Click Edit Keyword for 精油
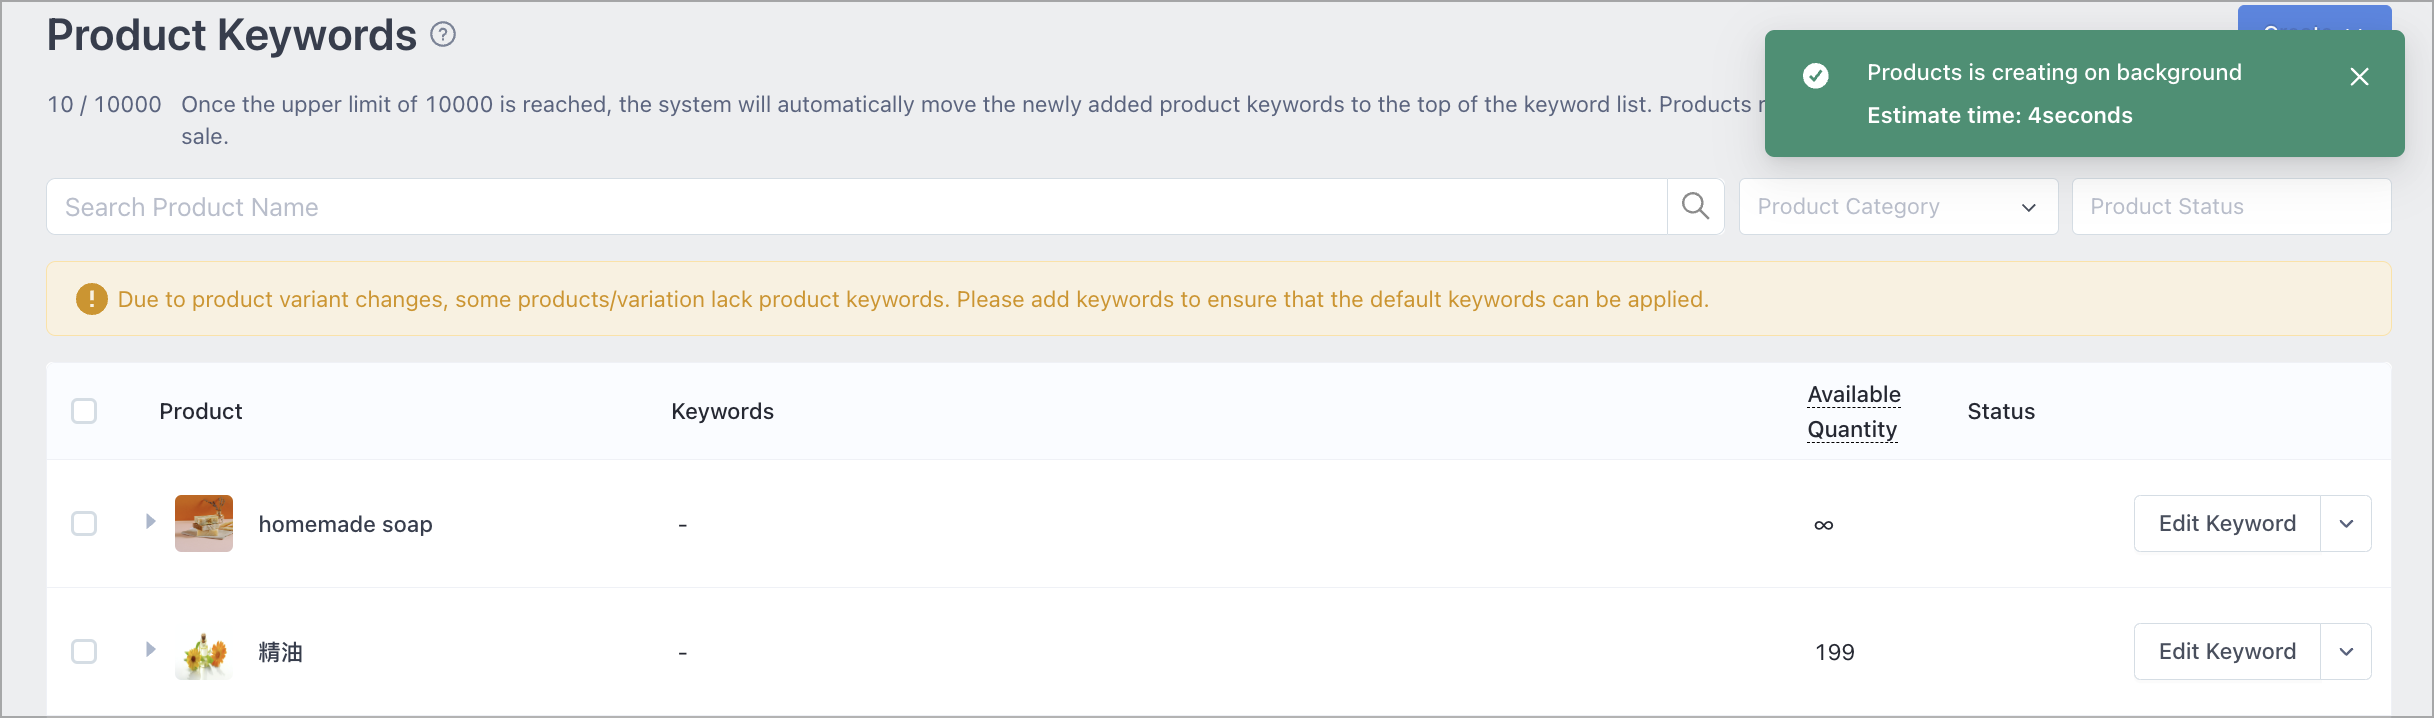The image size is (2434, 718). pos(2227,651)
